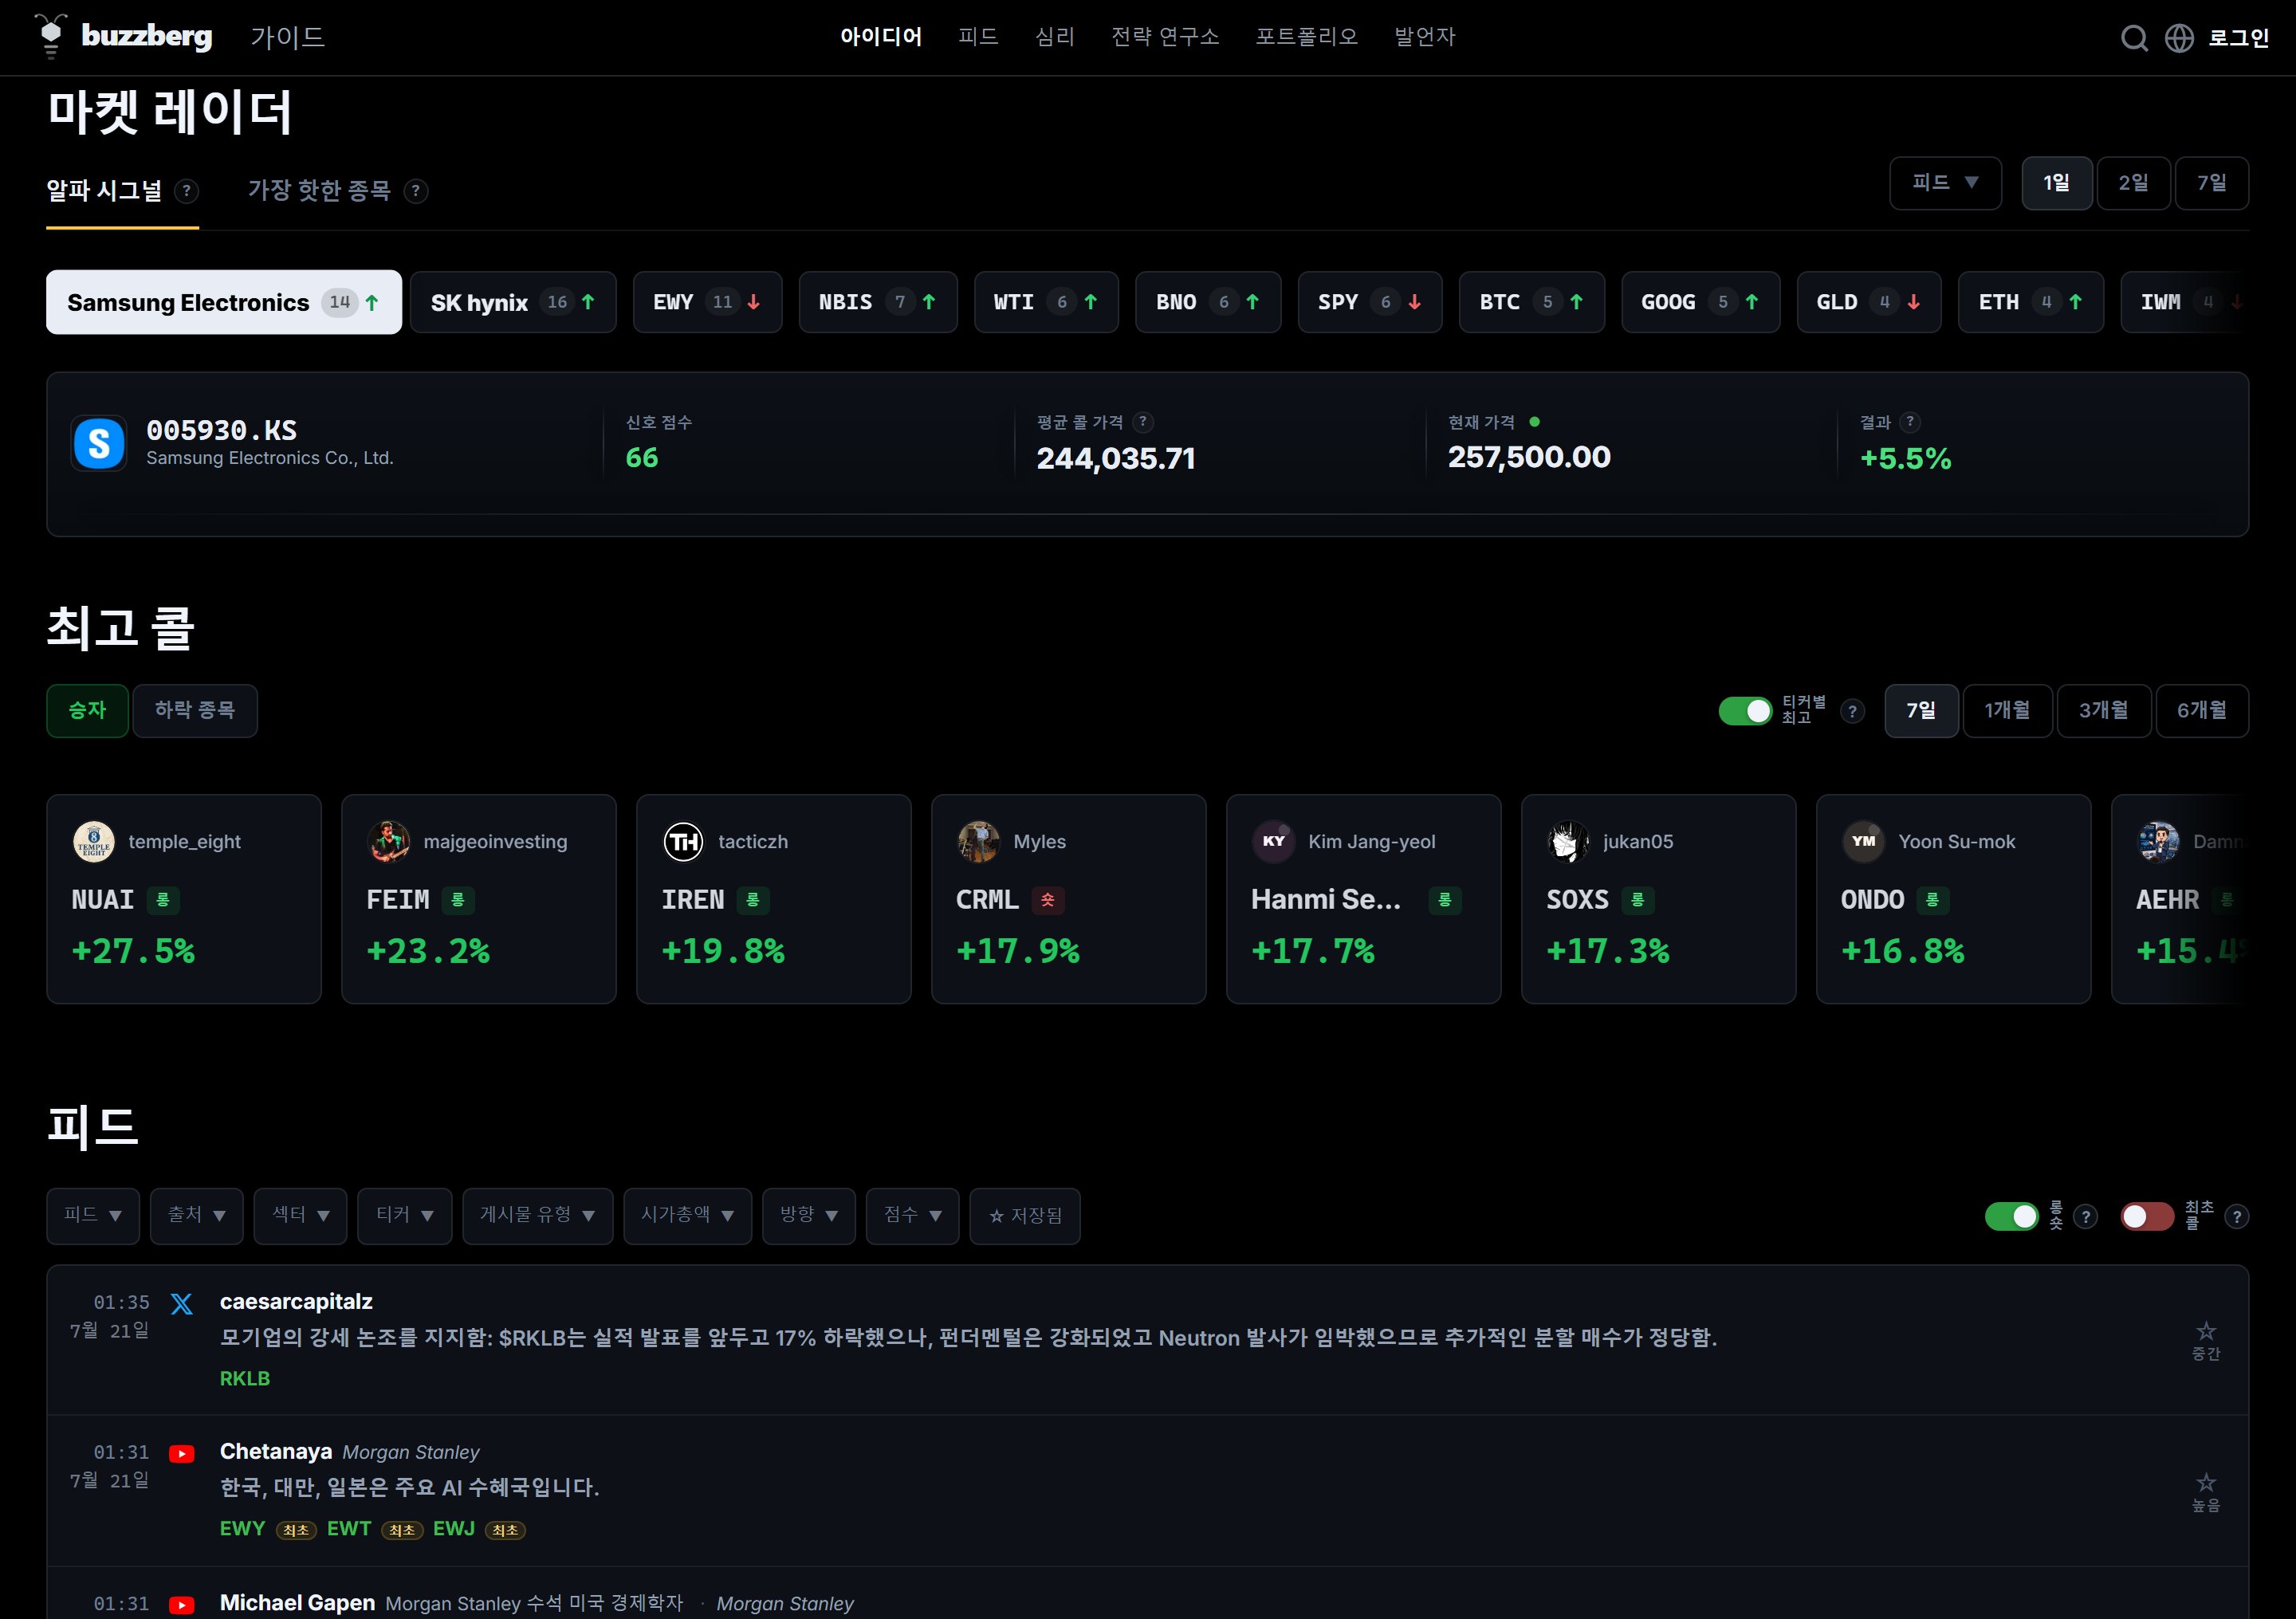Click help icon next to 알파 시그널
This screenshot has height=1619, width=2296.
pos(186,191)
